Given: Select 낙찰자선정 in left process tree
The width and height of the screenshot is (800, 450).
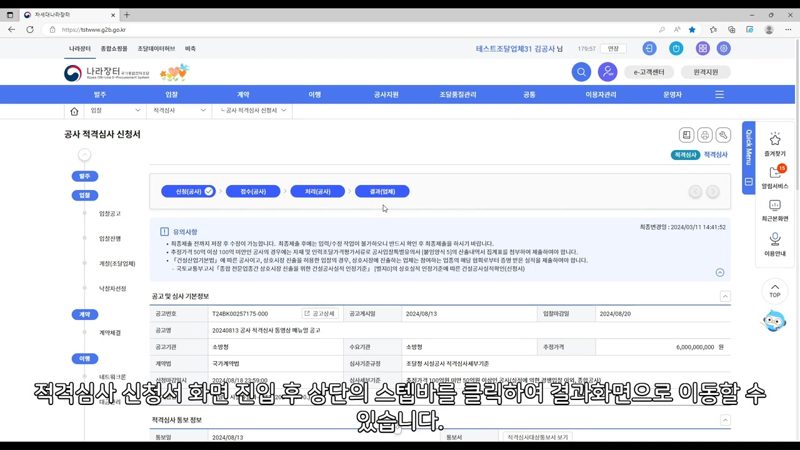Looking at the screenshot, I should tap(112, 288).
